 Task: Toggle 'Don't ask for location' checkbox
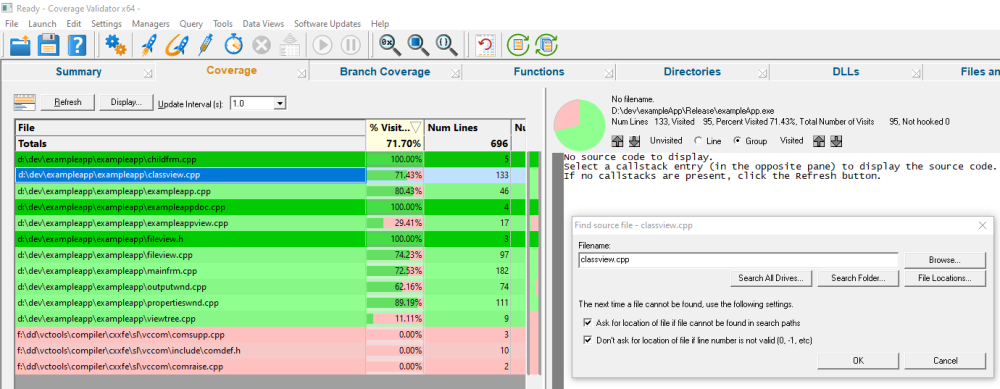point(587,340)
